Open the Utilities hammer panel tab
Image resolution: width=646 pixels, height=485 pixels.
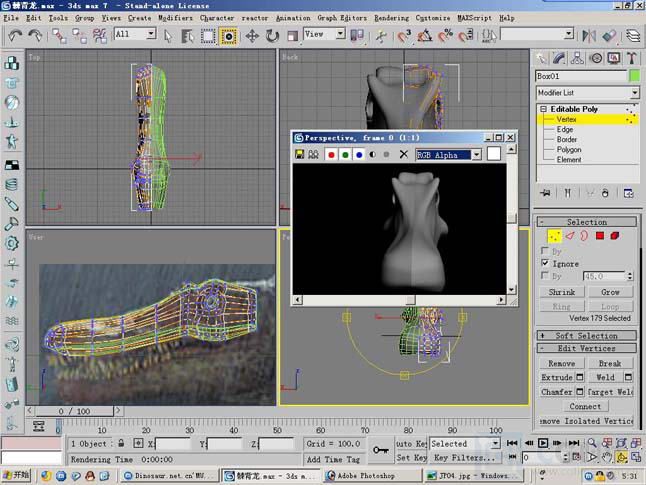632,58
